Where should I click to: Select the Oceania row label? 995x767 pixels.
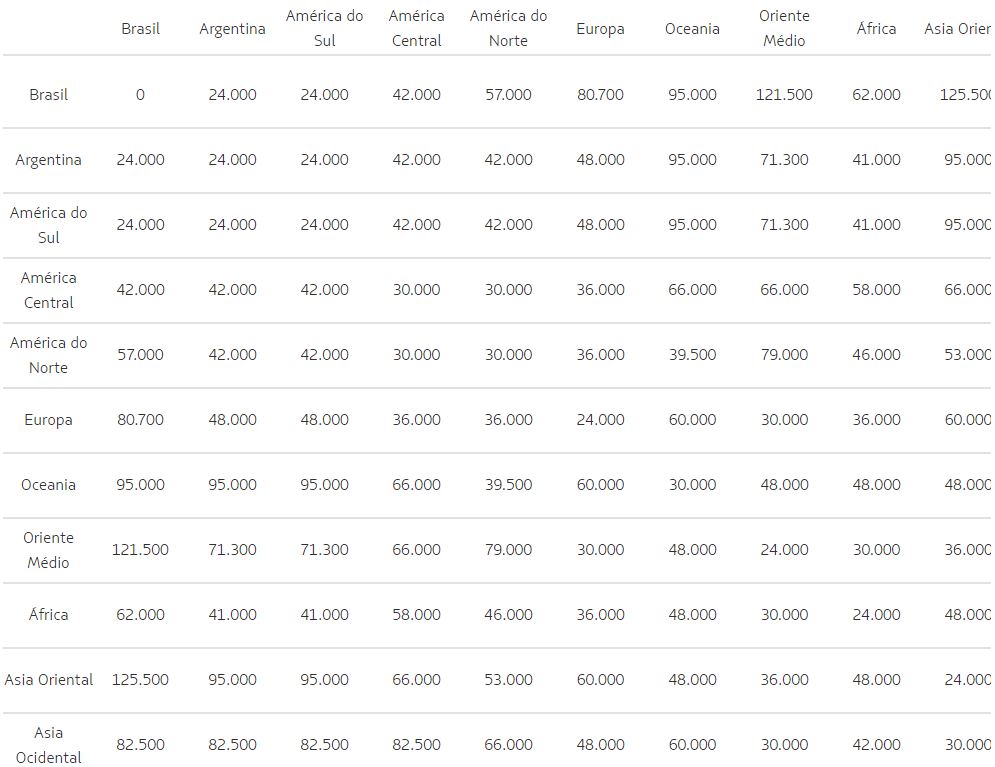(48, 485)
